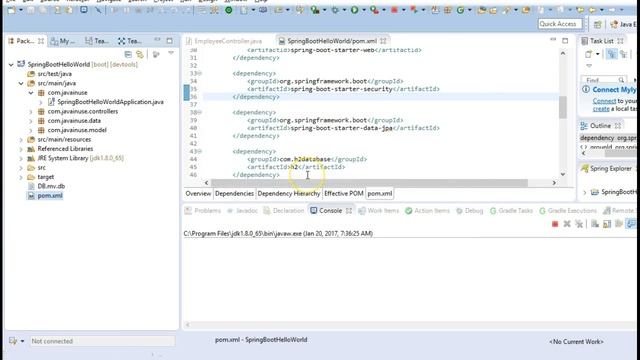Click the green Gradle G toolbar icon
The width and height of the screenshot is (640, 360).
[x=460, y=10]
